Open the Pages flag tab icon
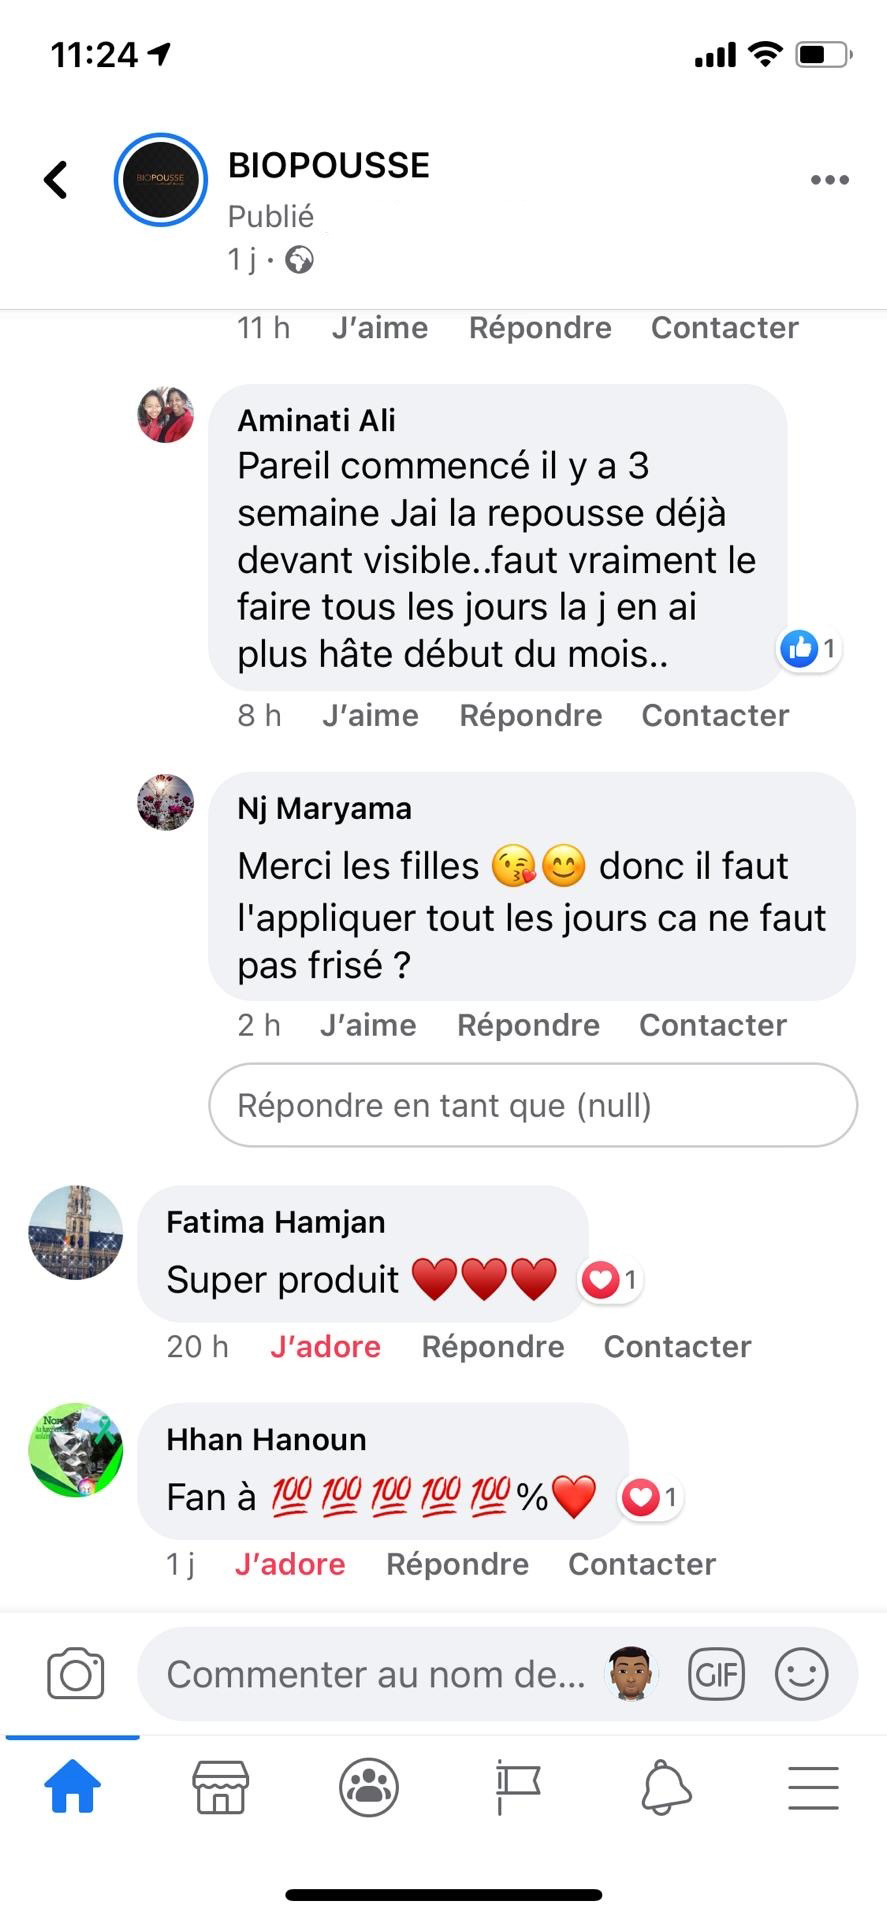 [518, 1788]
